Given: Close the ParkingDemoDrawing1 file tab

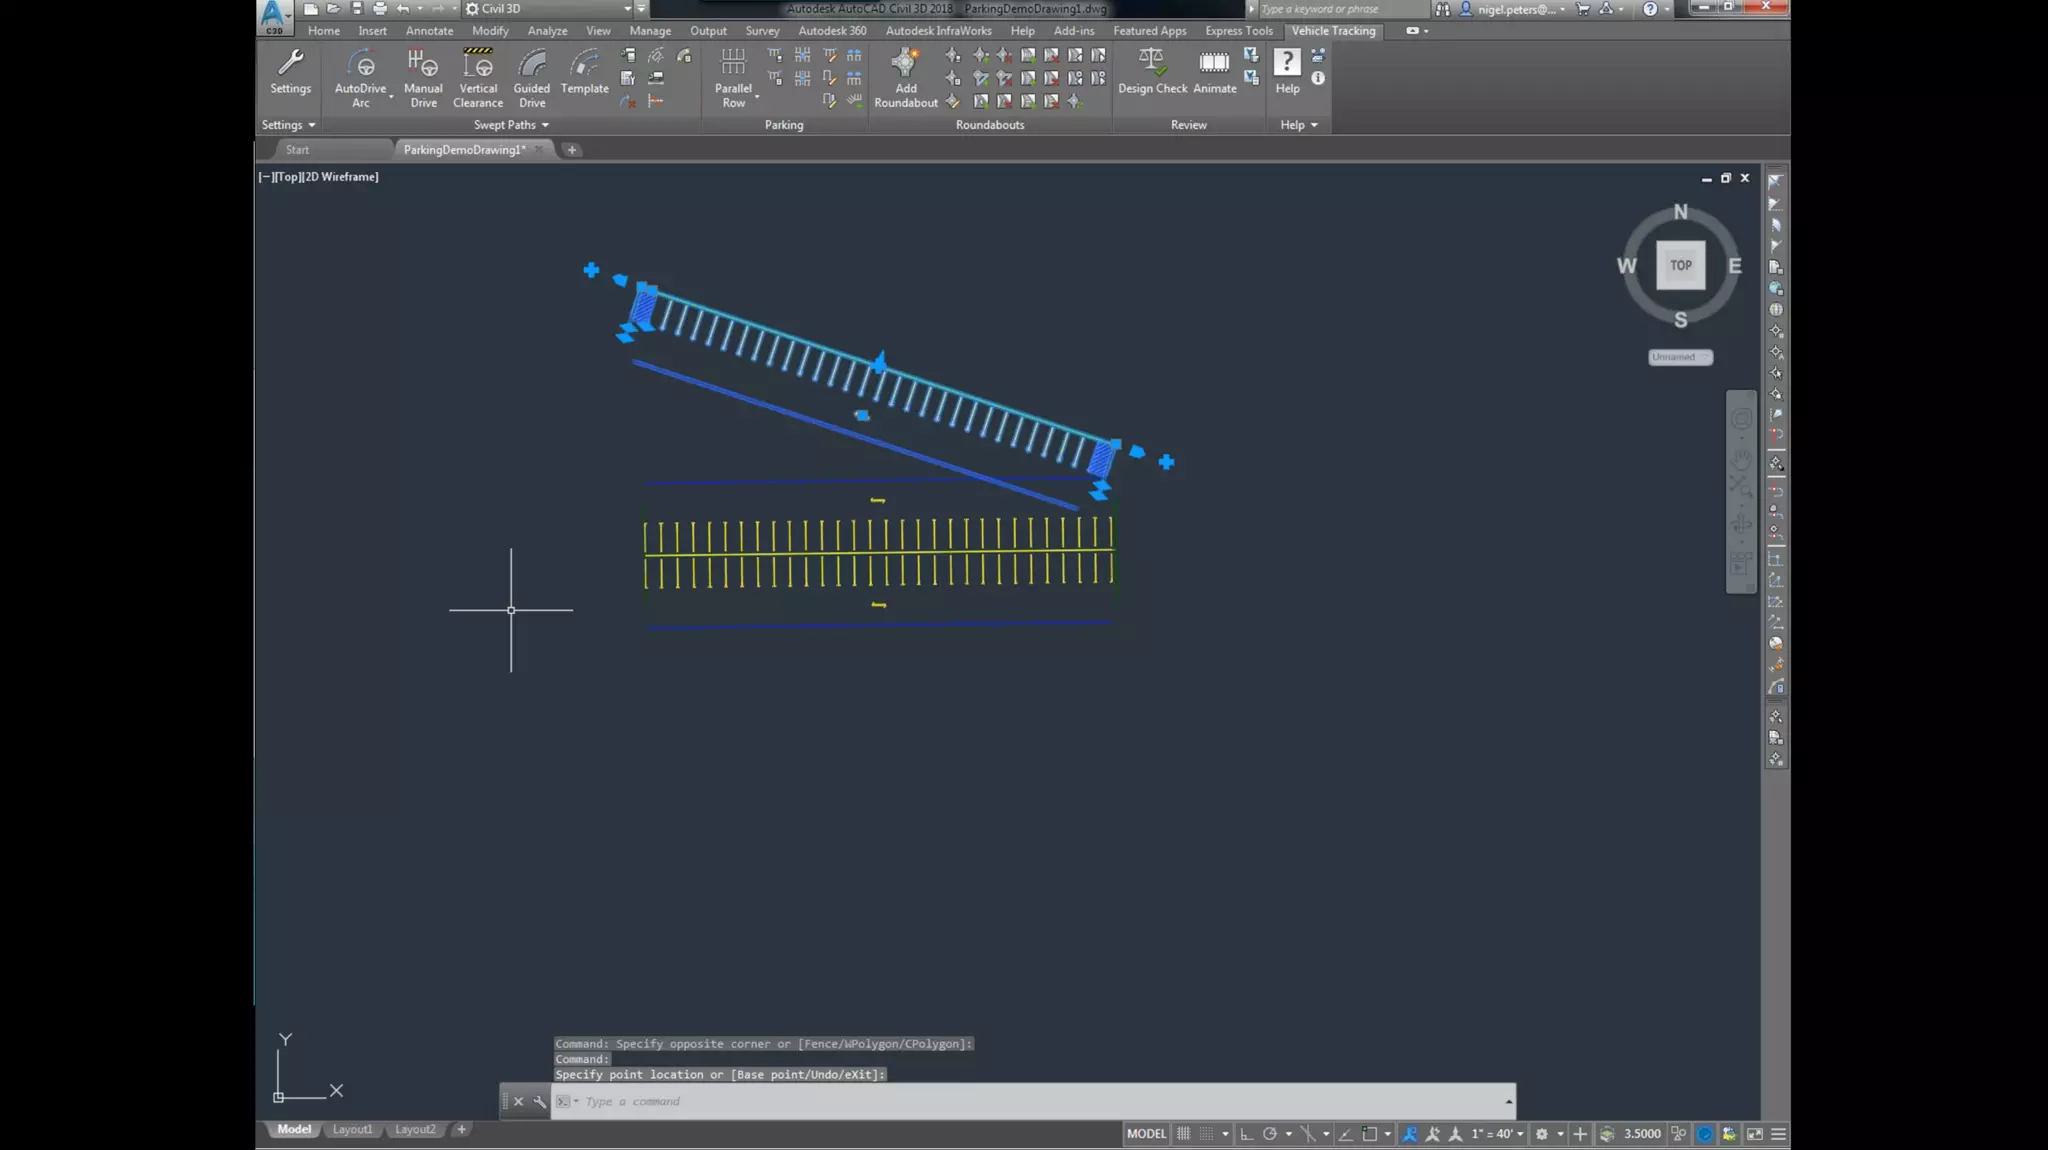Looking at the screenshot, I should 539,149.
